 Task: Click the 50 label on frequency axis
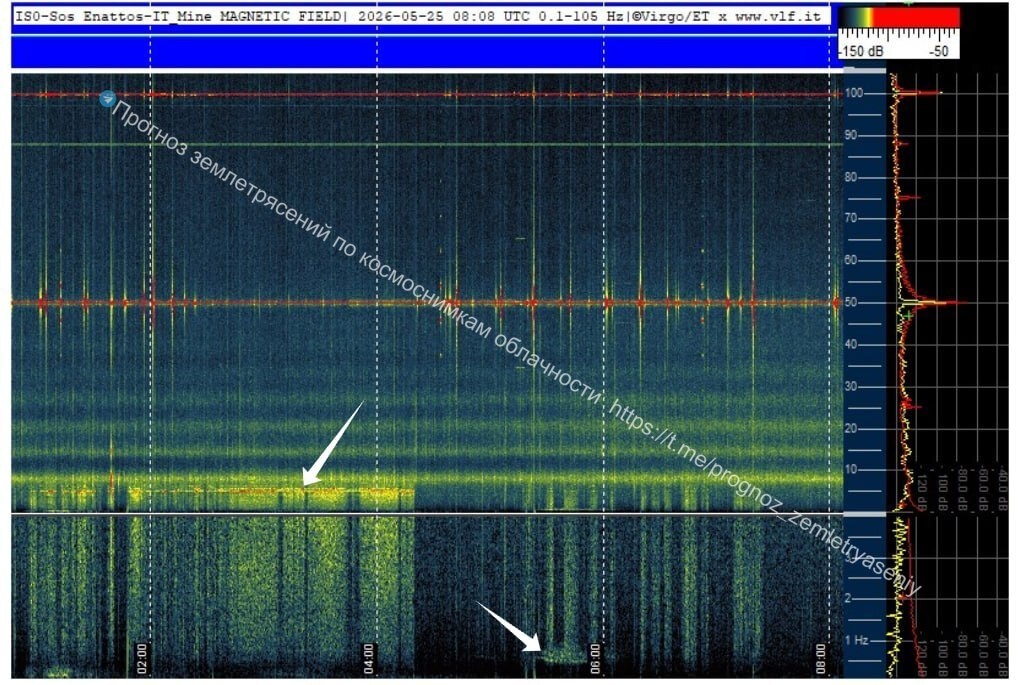pyautogui.click(x=851, y=302)
